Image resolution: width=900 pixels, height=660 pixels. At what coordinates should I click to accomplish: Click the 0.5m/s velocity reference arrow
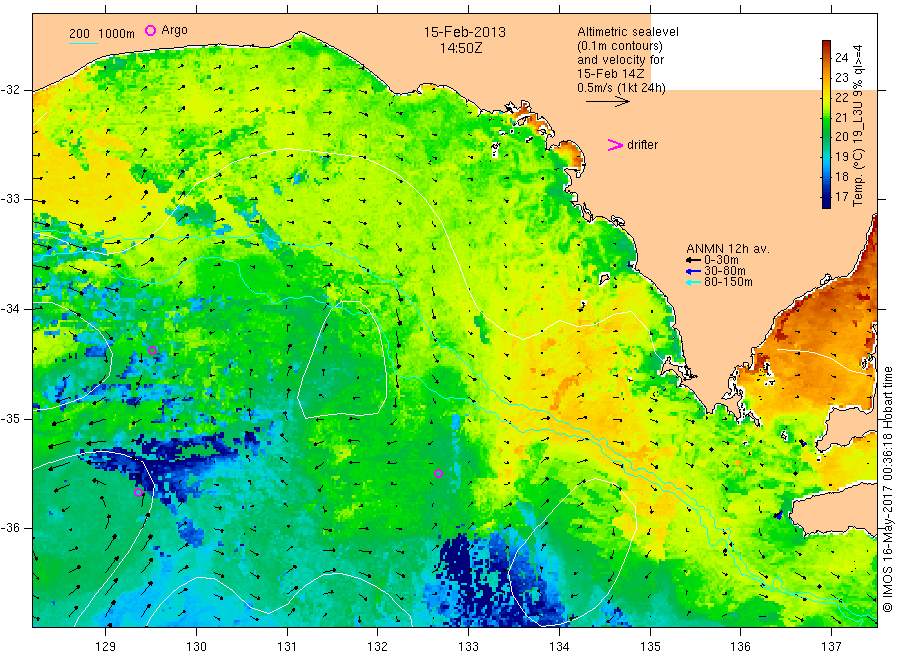pos(608,102)
